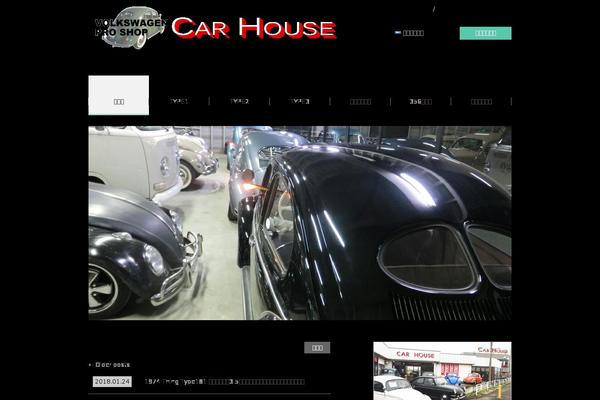
Task: Open the 1974 Thing Type181 news entry
Action: click(225, 382)
